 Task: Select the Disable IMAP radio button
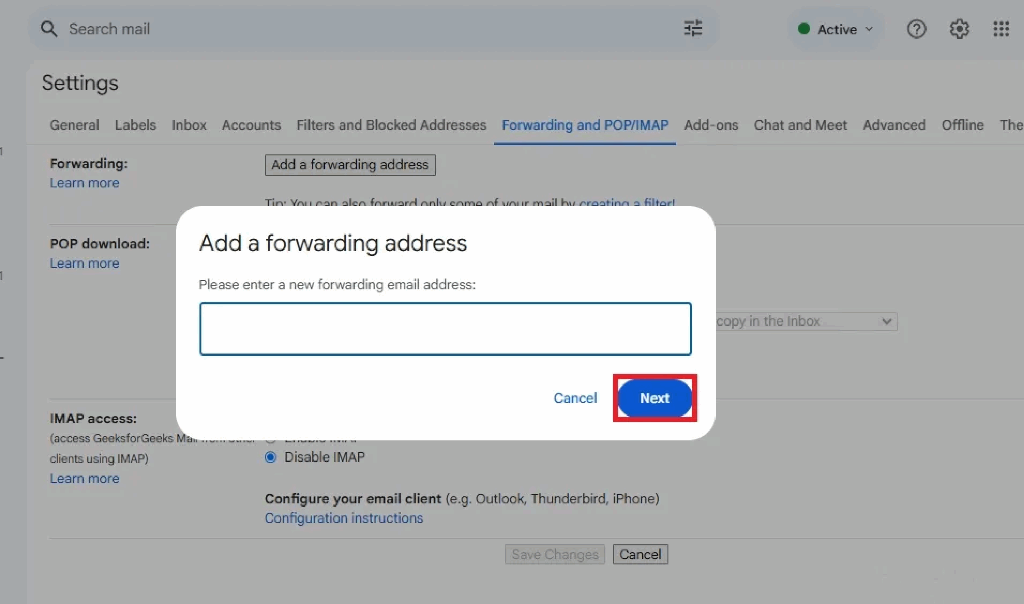pyautogui.click(x=271, y=457)
